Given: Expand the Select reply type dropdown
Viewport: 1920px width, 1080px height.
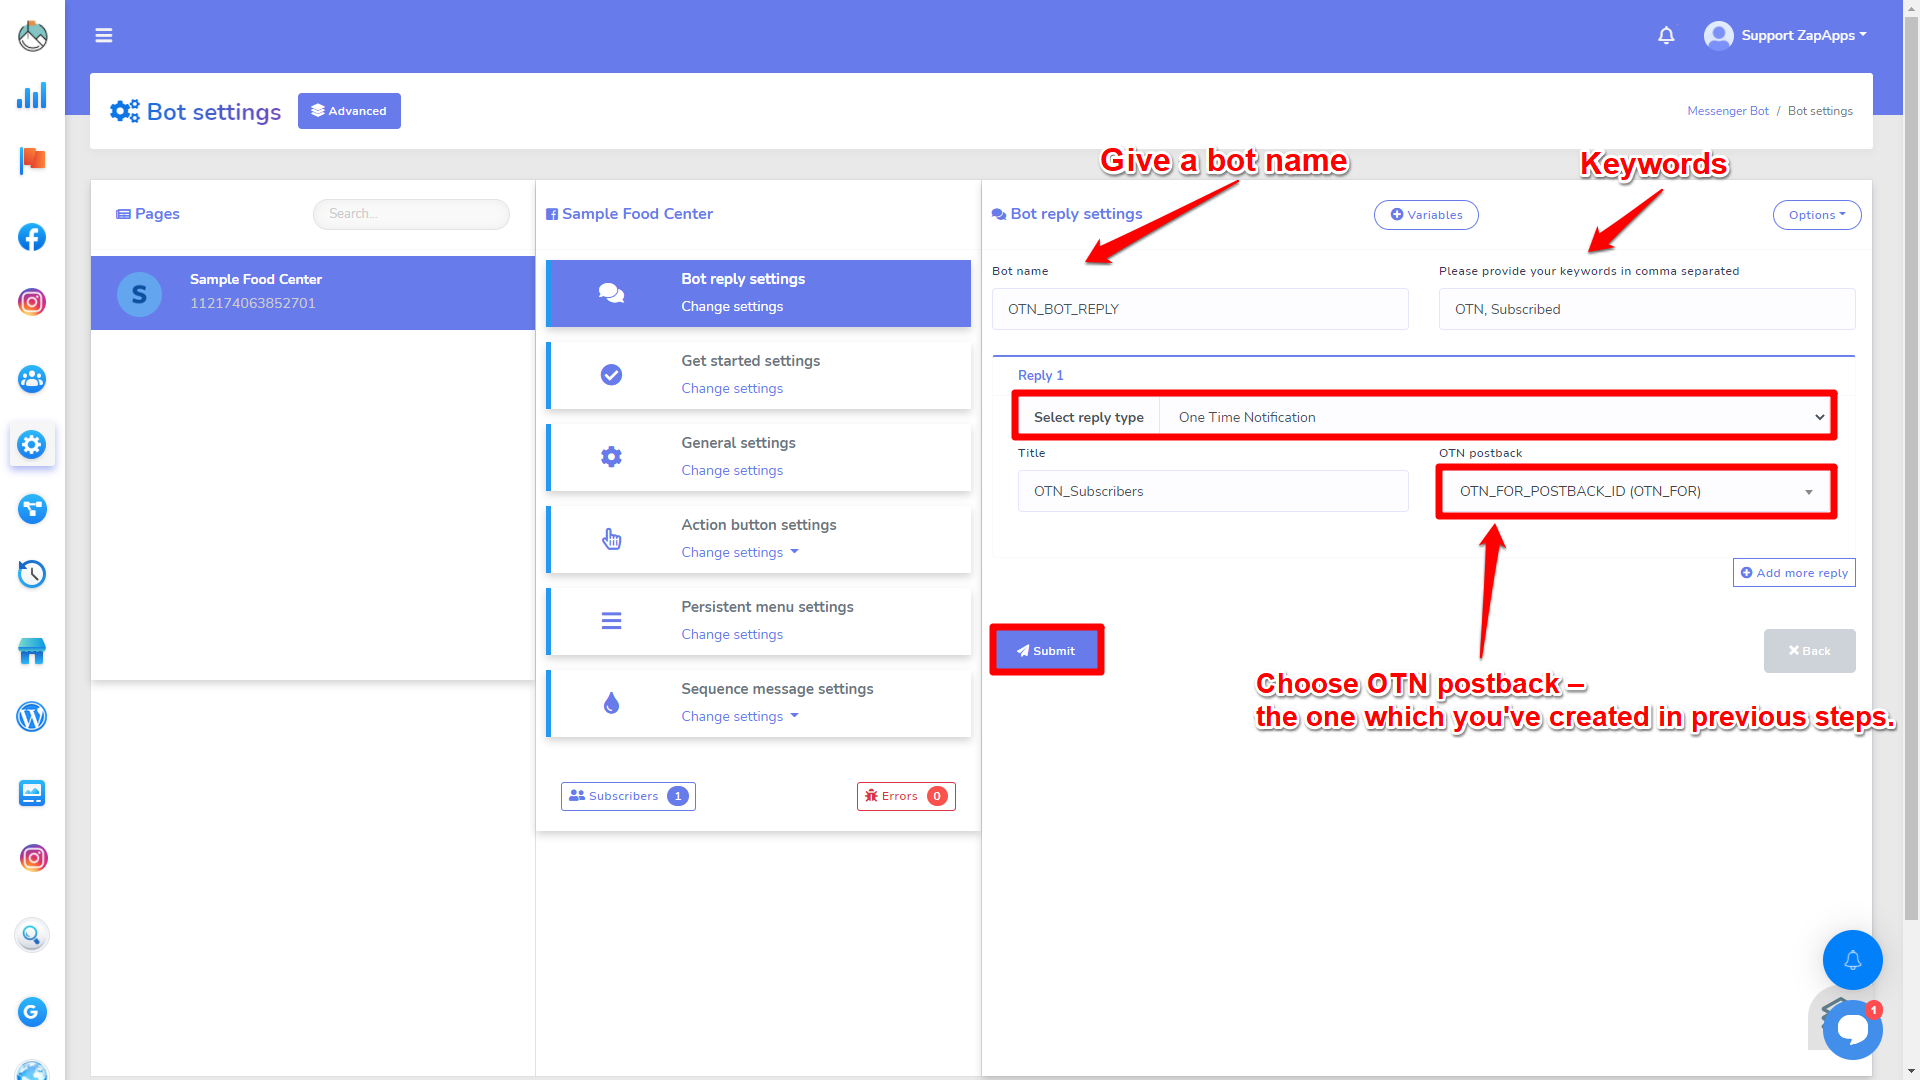Looking at the screenshot, I should [1496, 417].
